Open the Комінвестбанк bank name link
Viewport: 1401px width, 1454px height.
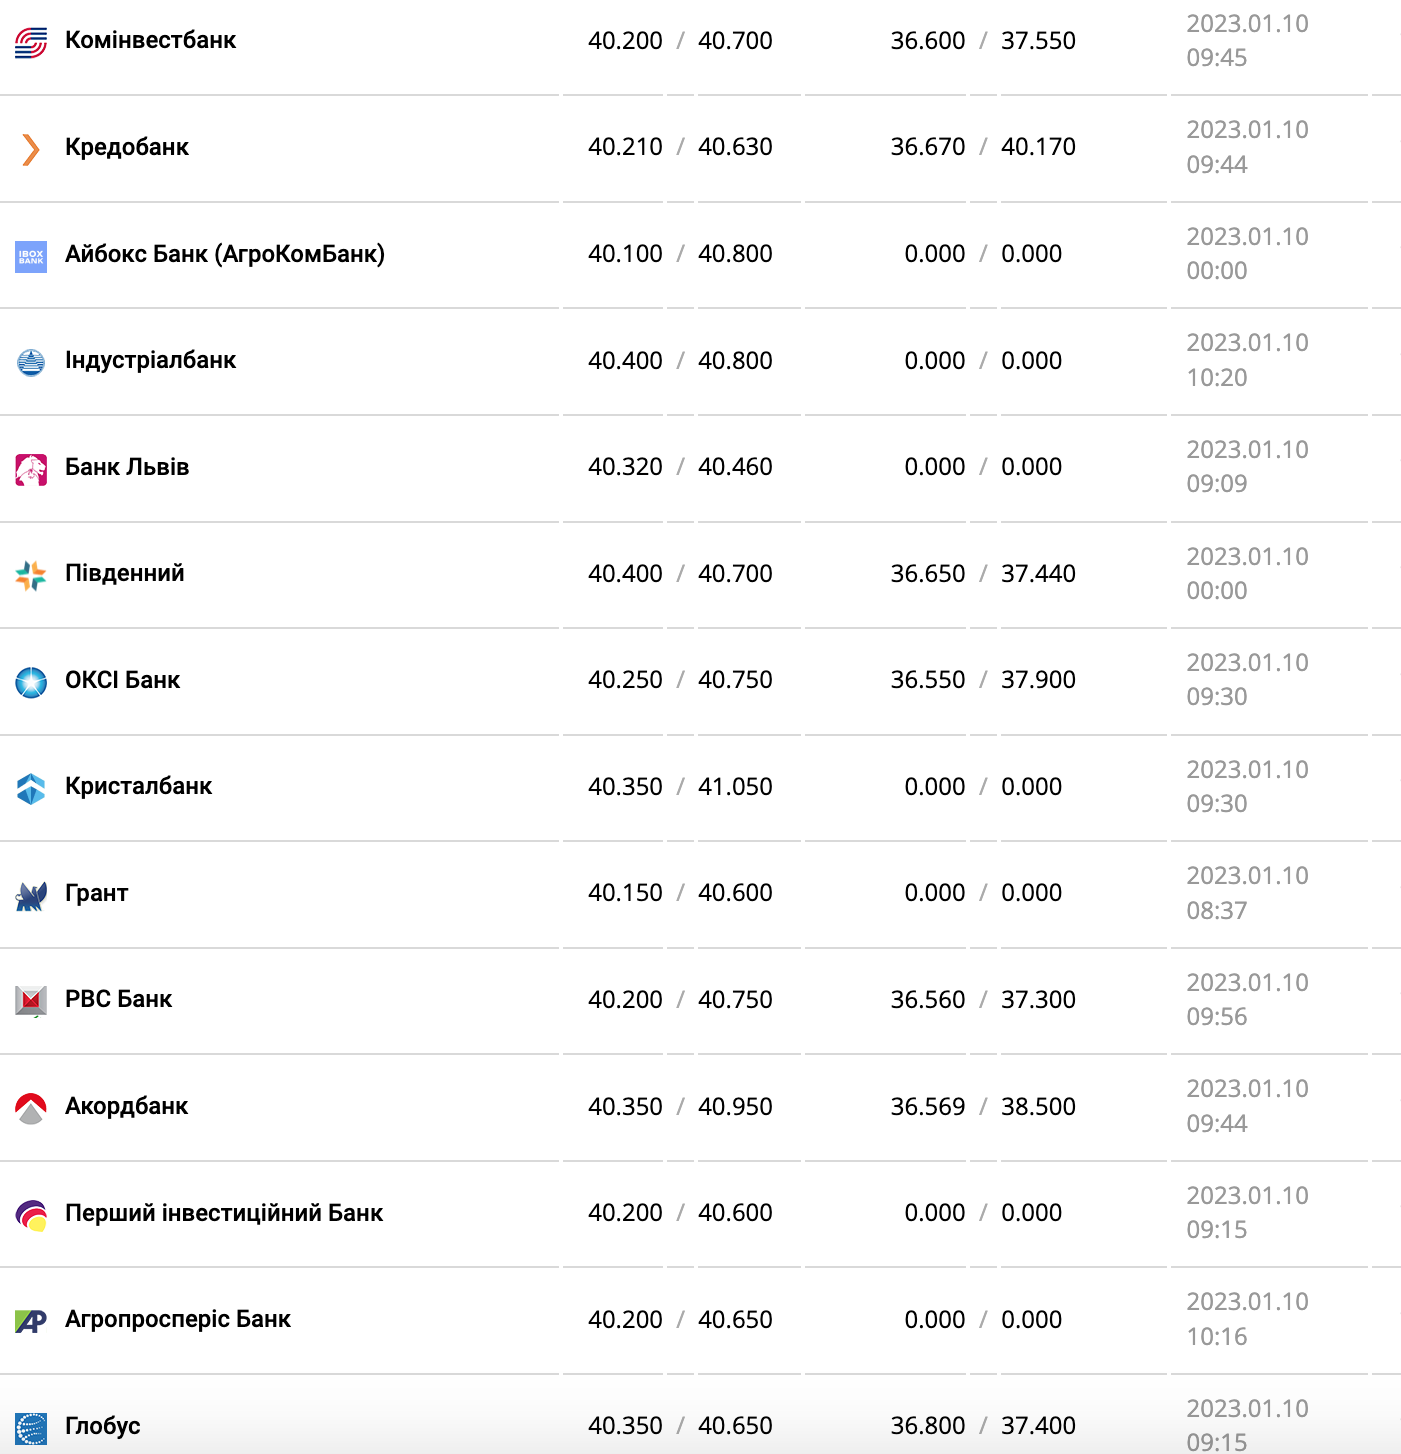[x=150, y=40]
